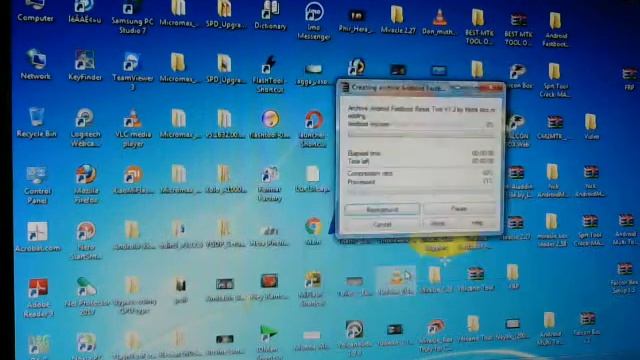Launch Net Protector 2017 shortcut

pos(87,296)
